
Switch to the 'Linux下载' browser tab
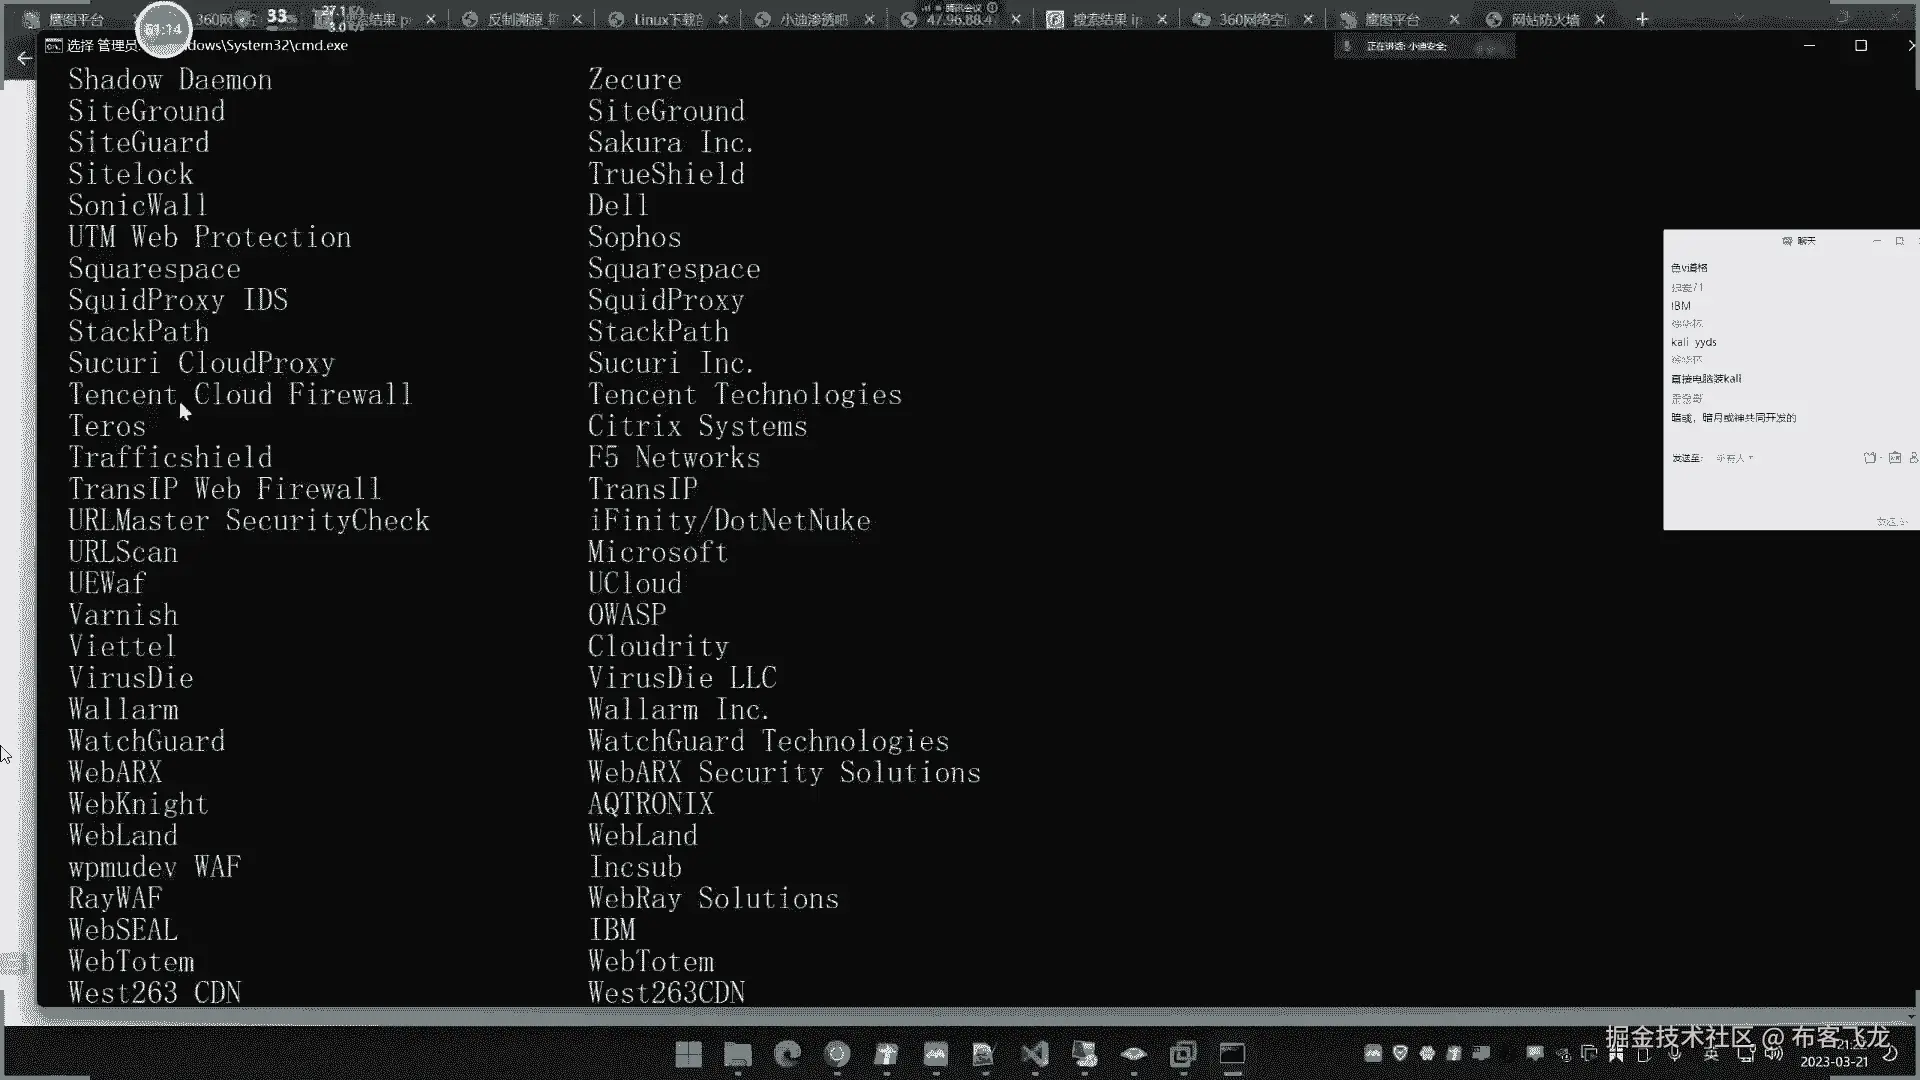[x=668, y=19]
